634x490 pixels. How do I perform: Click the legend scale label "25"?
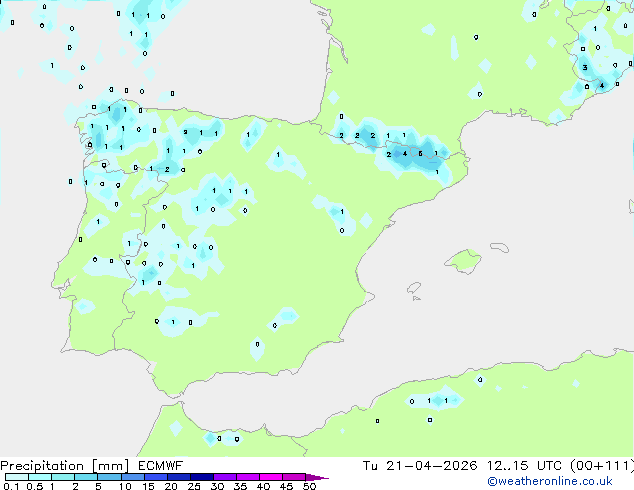[x=194, y=486]
